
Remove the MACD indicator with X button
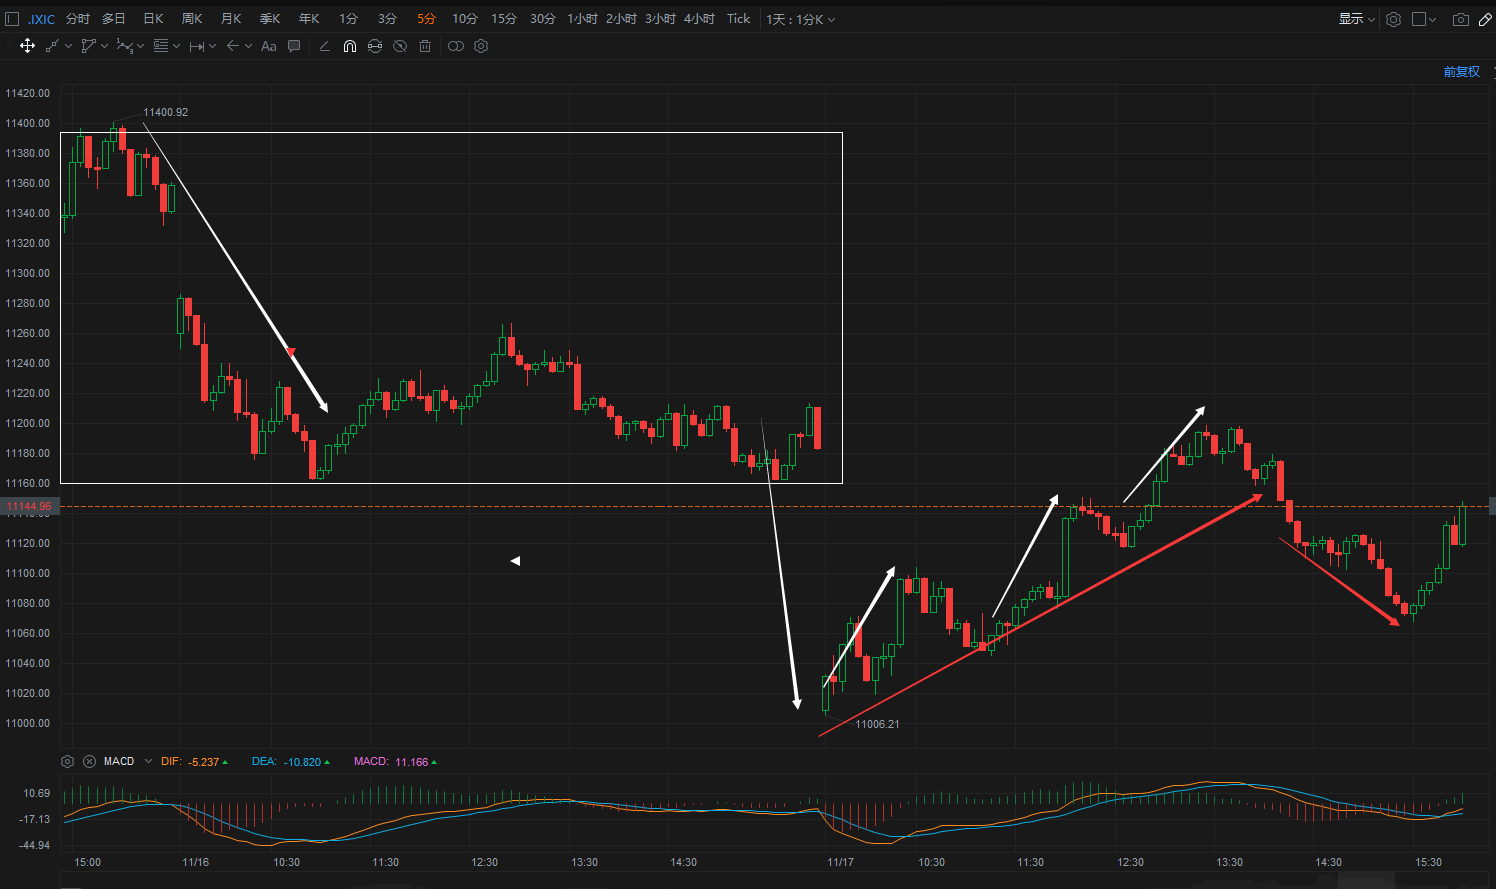click(89, 761)
